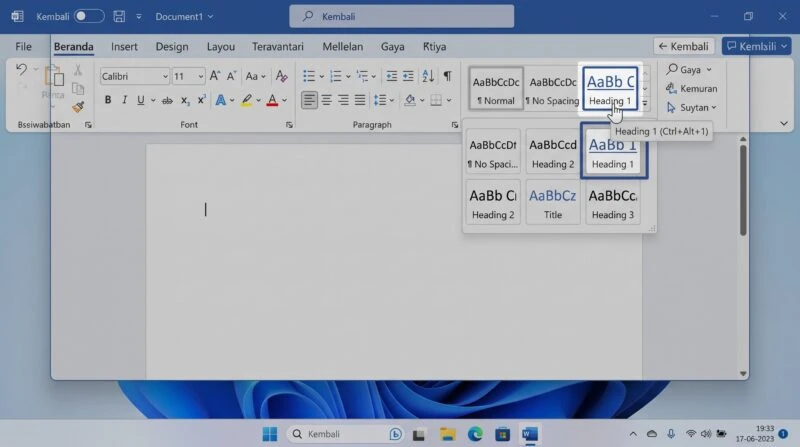The image size is (800, 447).
Task: Click the blue Kemlsili comments button
Action: pyautogui.click(x=757, y=46)
